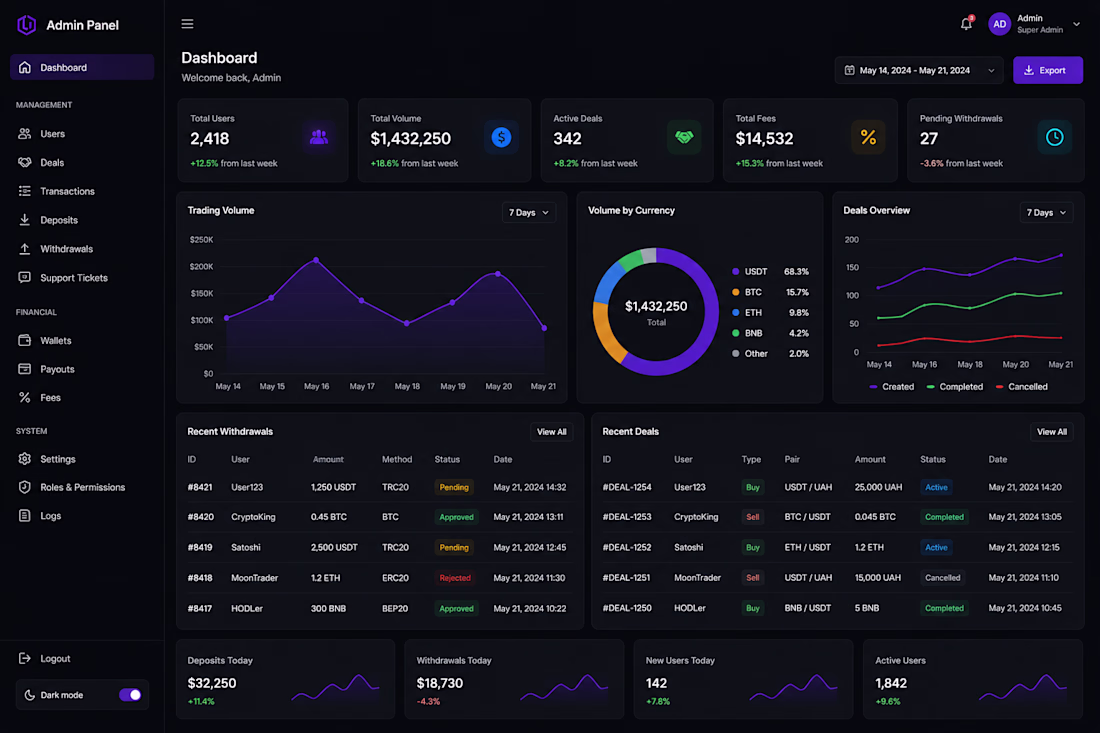1100x733 pixels.
Task: Click the Active Deals handshake icon
Action: pos(684,137)
